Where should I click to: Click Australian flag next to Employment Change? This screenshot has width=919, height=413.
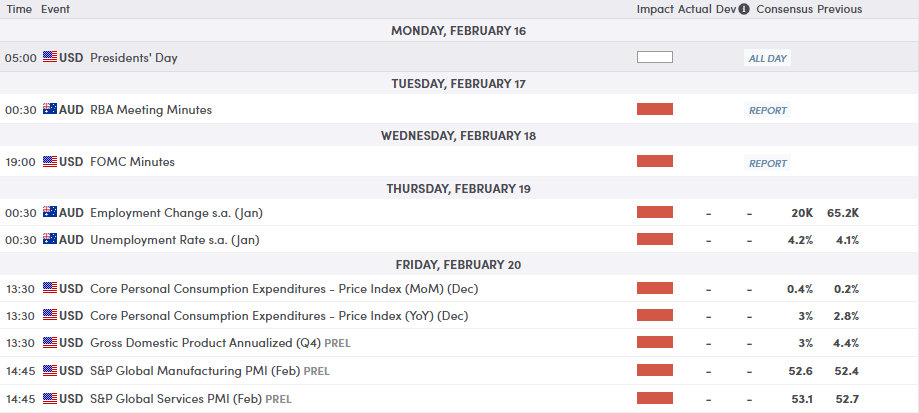click(x=50, y=213)
